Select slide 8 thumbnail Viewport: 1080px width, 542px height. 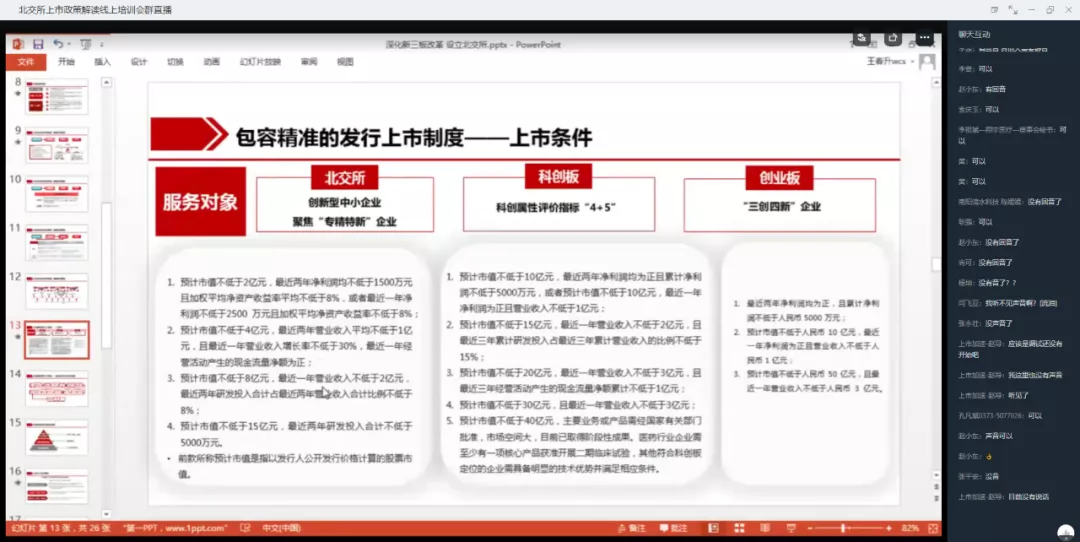(x=56, y=96)
